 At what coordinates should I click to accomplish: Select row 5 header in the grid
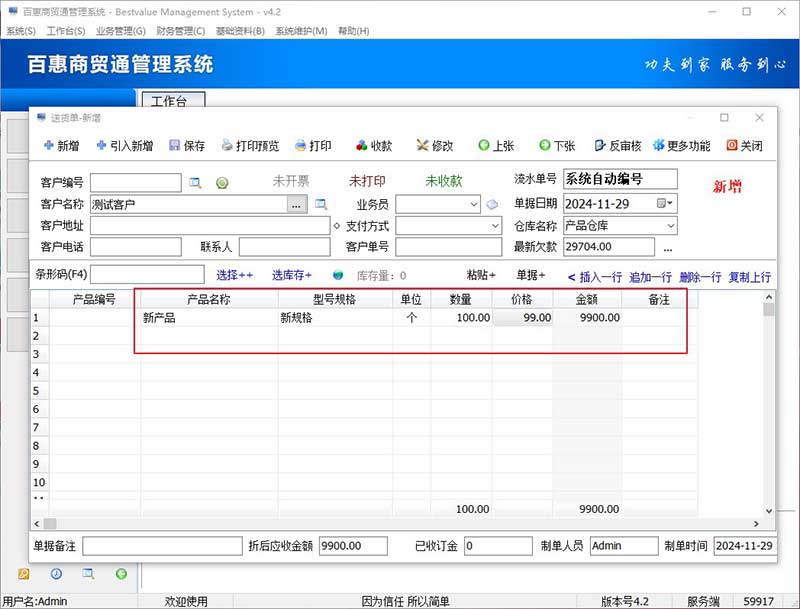click(x=40, y=391)
